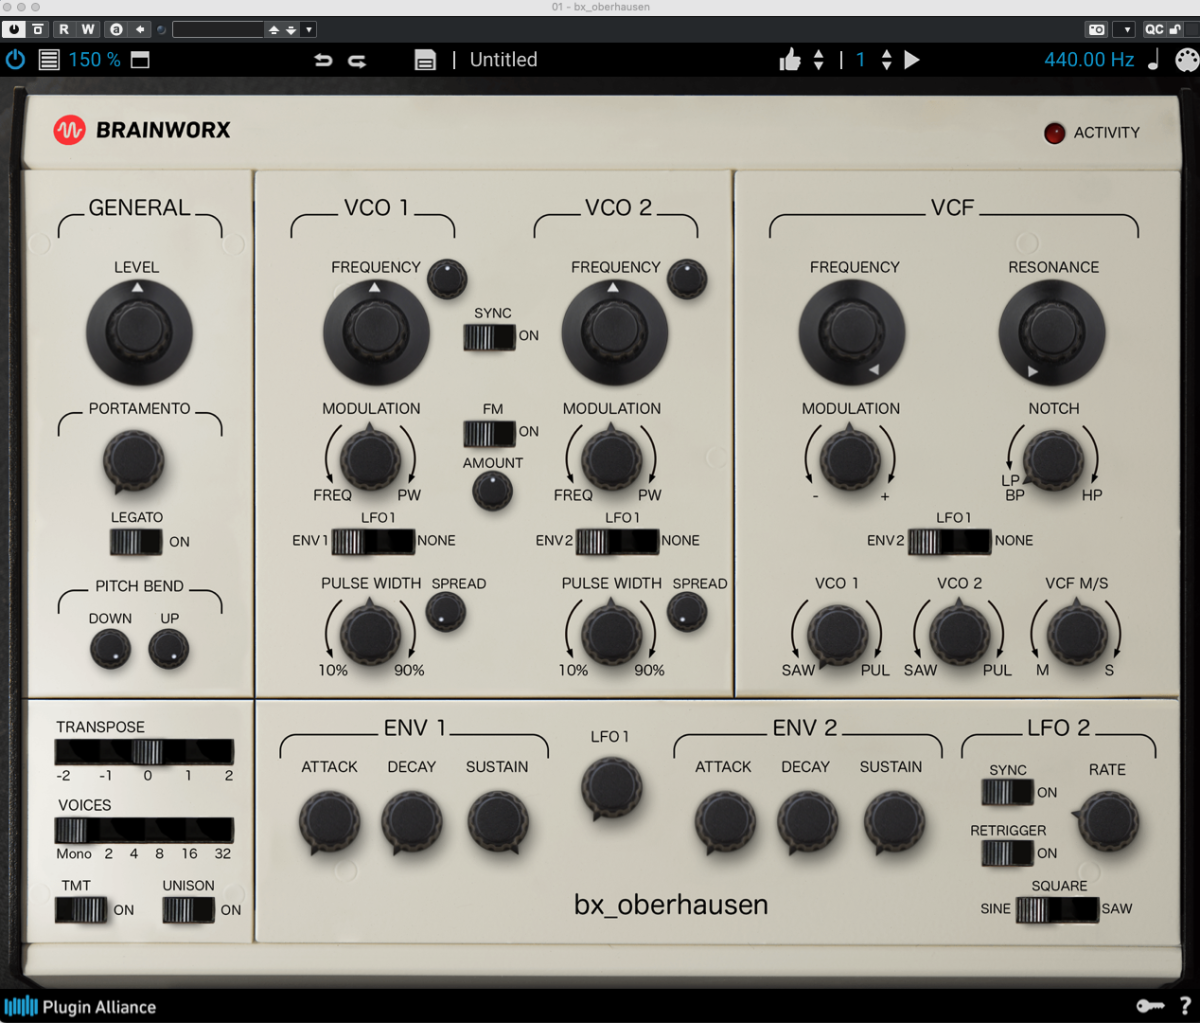Click the host W write automation button

88,29
